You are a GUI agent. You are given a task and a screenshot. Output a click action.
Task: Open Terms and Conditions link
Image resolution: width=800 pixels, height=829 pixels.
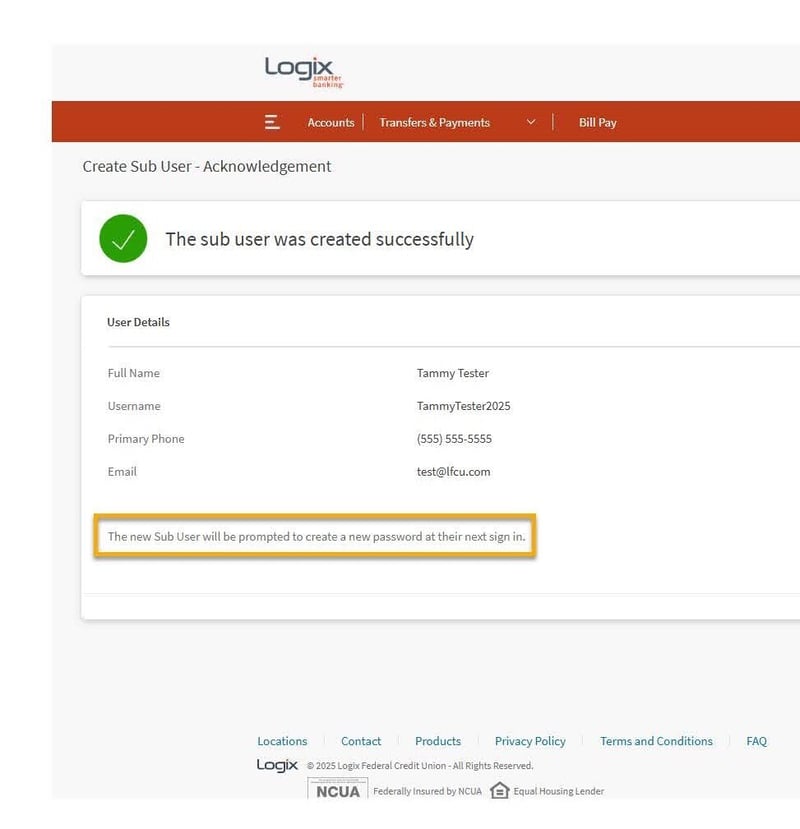[656, 741]
